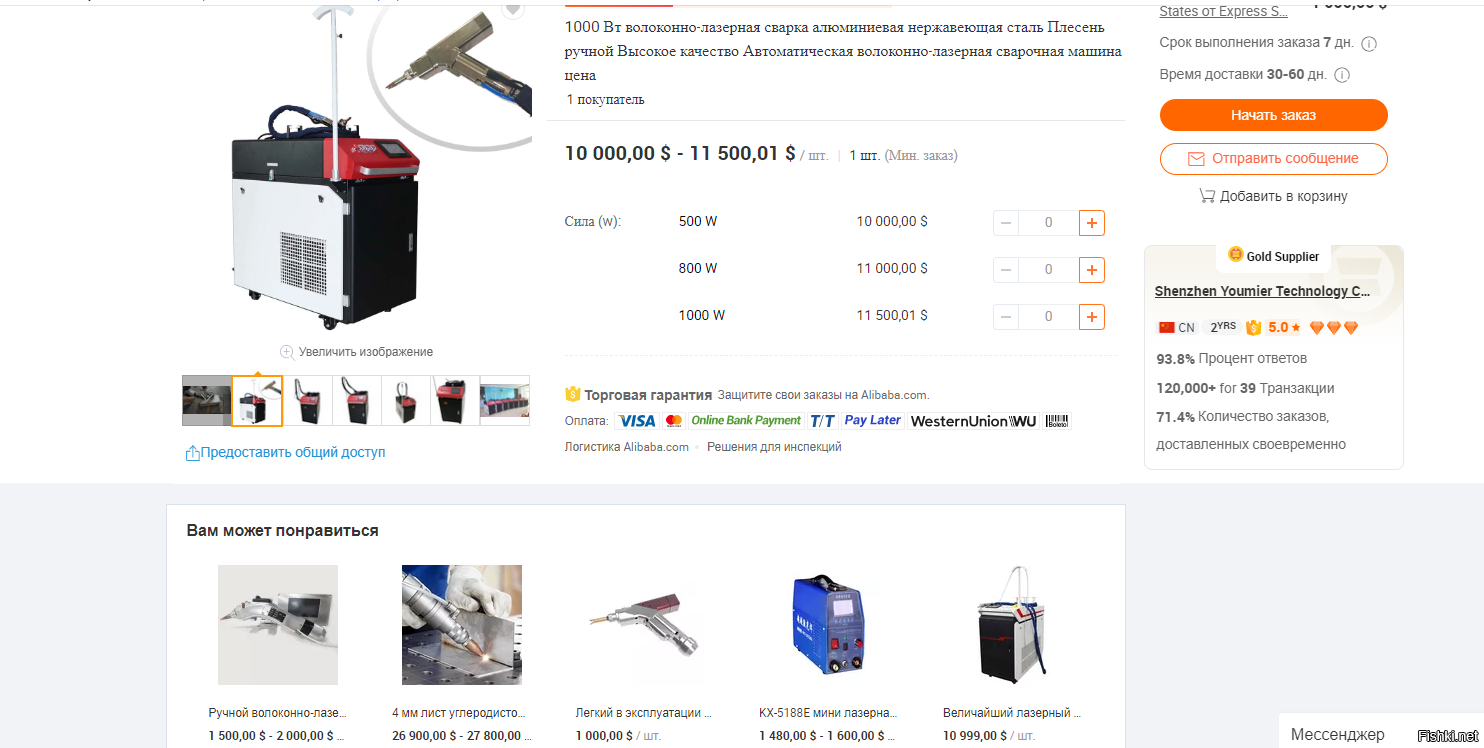Click the favorite heart icon on product image
Viewport: 1484px width, 748px height.
coord(513,8)
